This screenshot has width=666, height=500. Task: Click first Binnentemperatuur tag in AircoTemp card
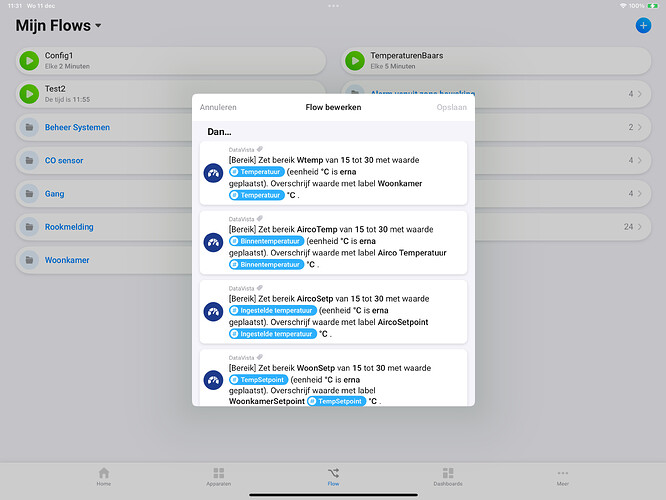[266, 241]
